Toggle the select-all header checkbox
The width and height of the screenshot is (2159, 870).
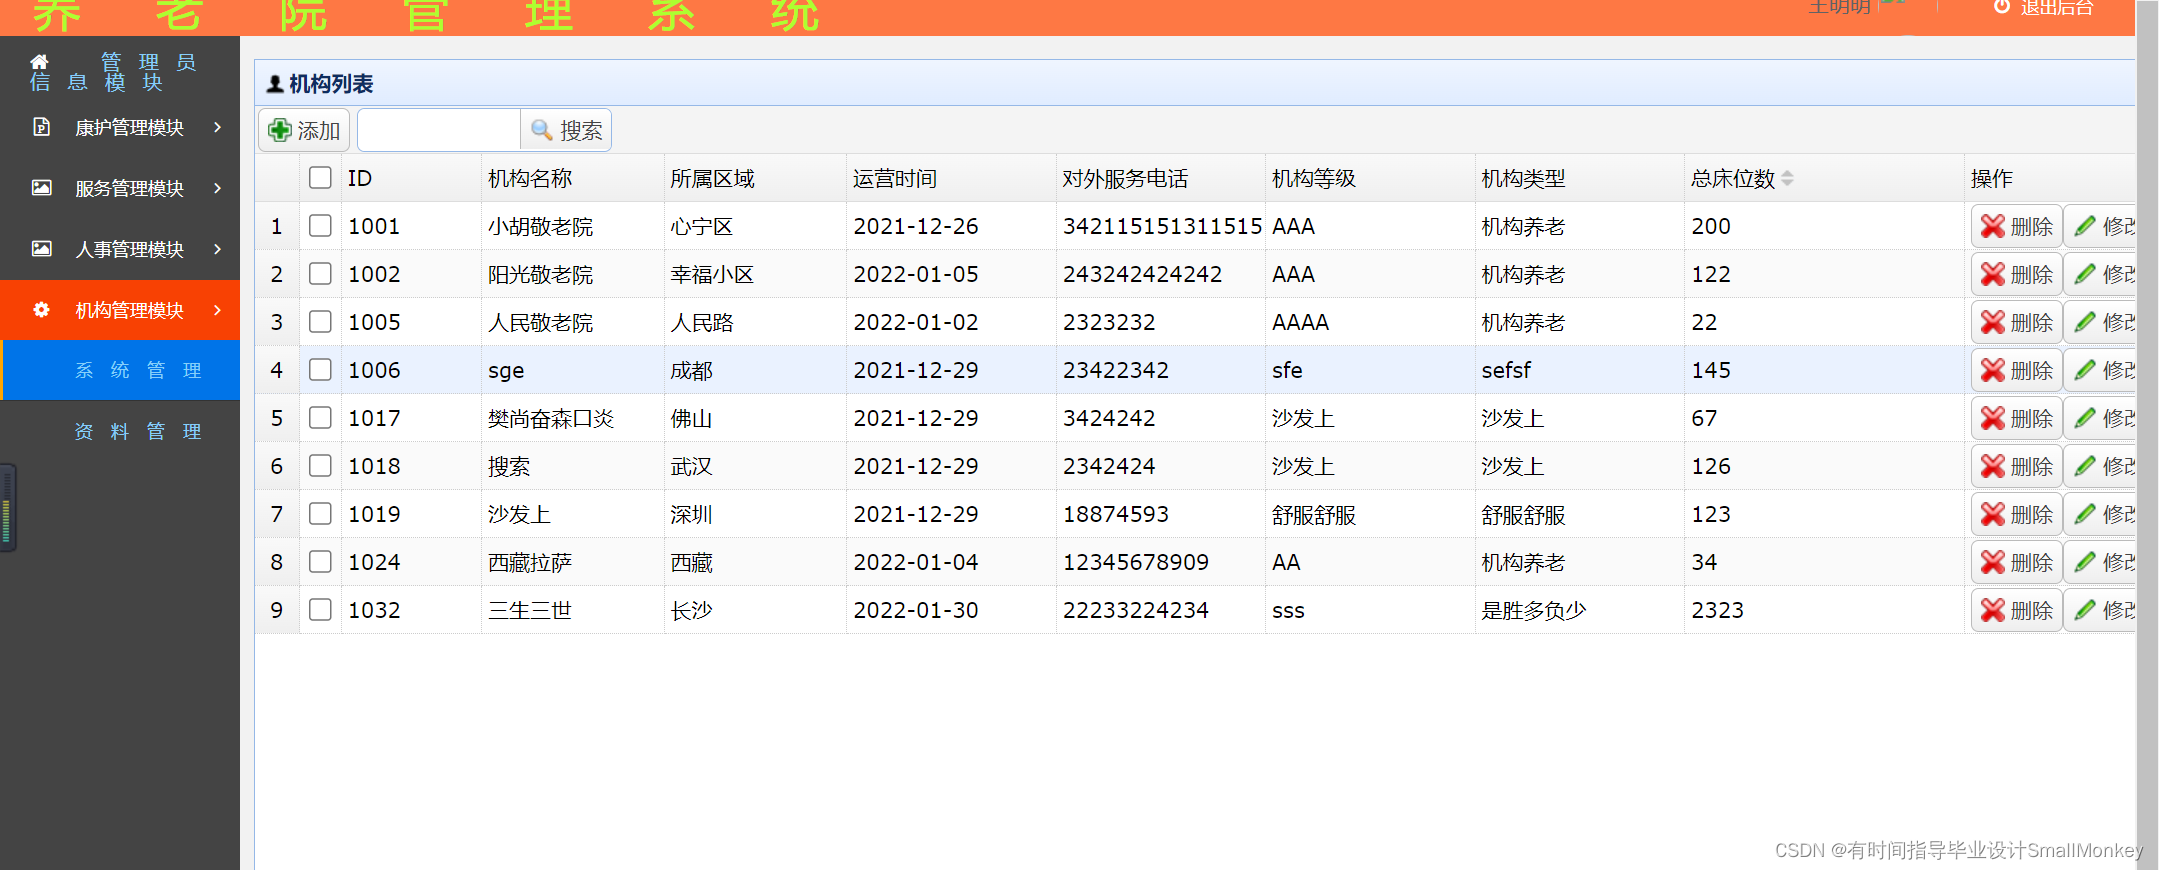click(x=320, y=177)
